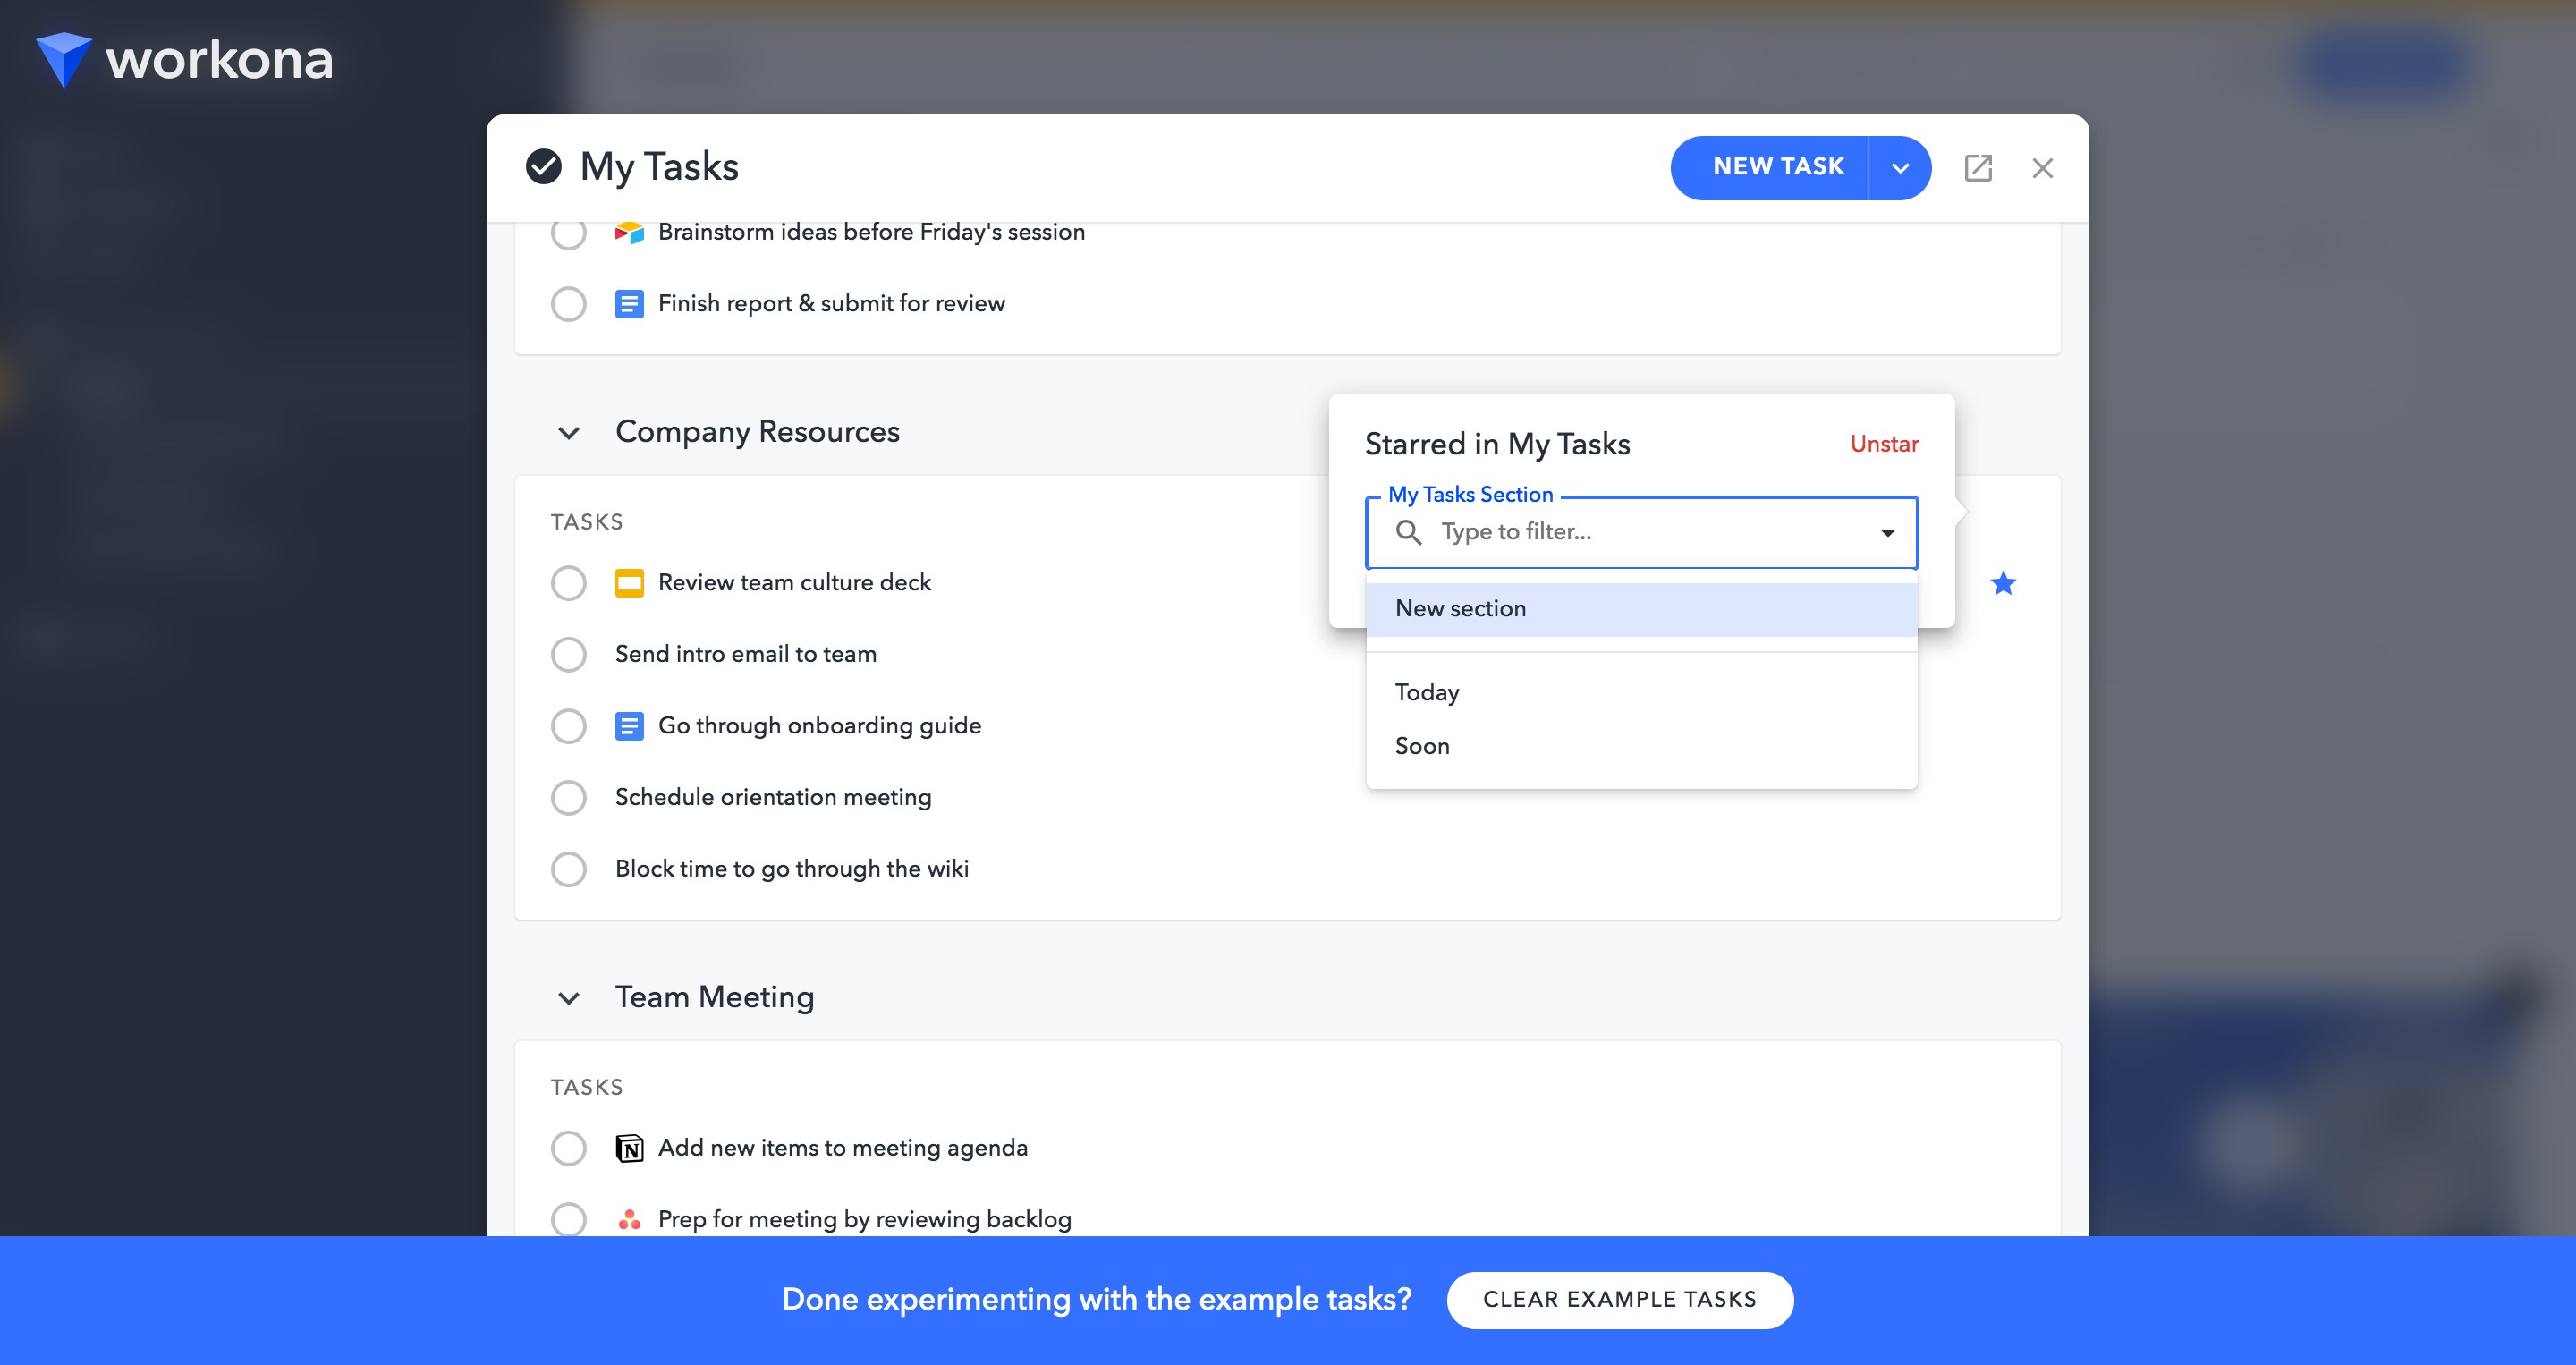Open the Go through onboarding guide task text

pyautogui.click(x=819, y=726)
